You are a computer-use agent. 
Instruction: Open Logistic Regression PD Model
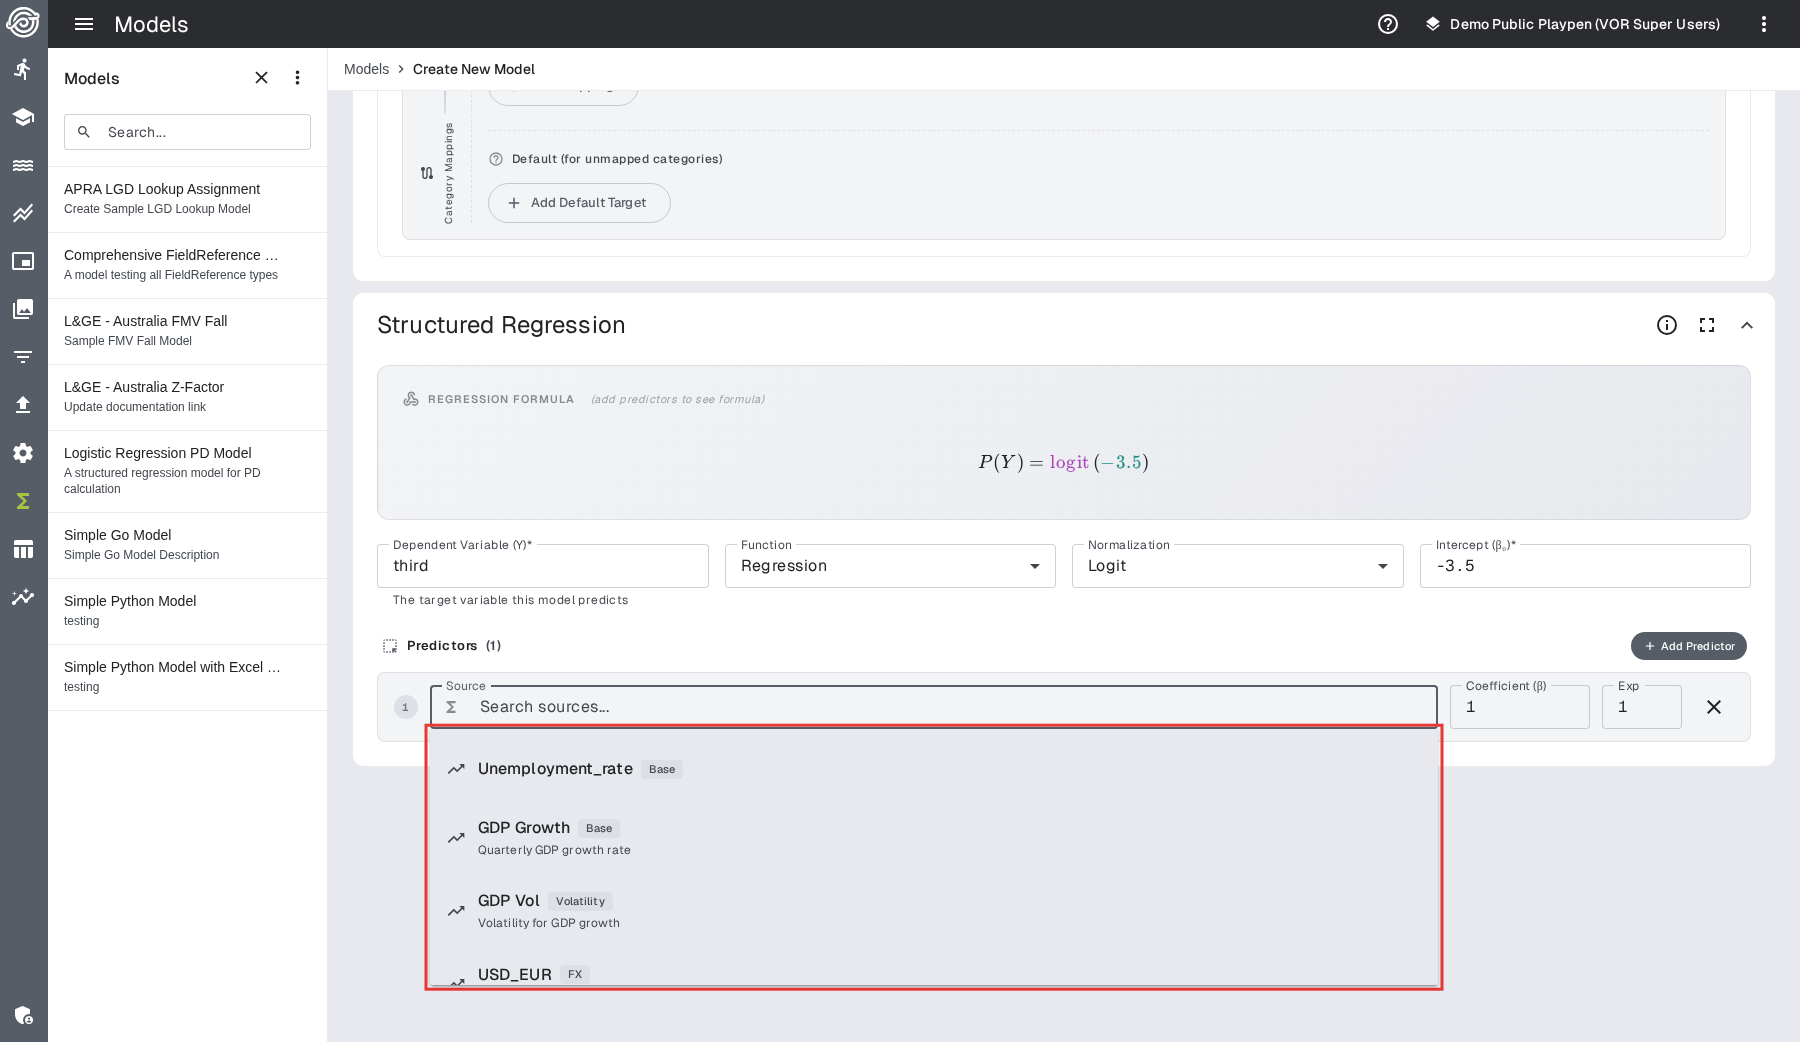click(x=158, y=453)
